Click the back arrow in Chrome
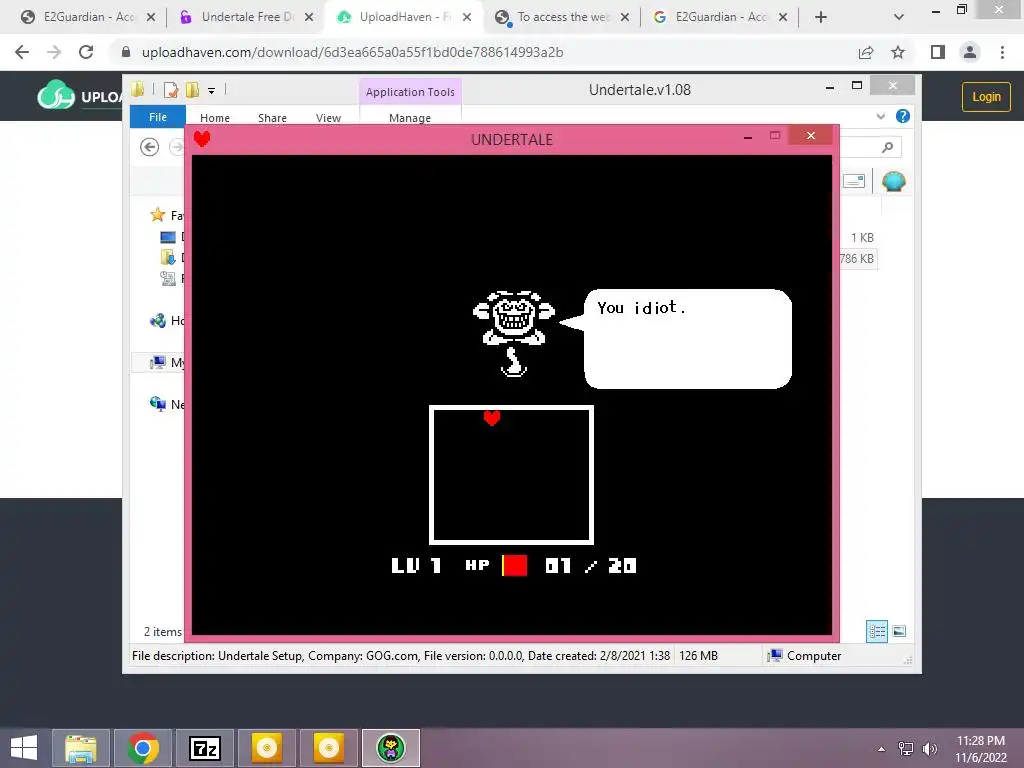The width and height of the screenshot is (1024, 768). coord(22,52)
